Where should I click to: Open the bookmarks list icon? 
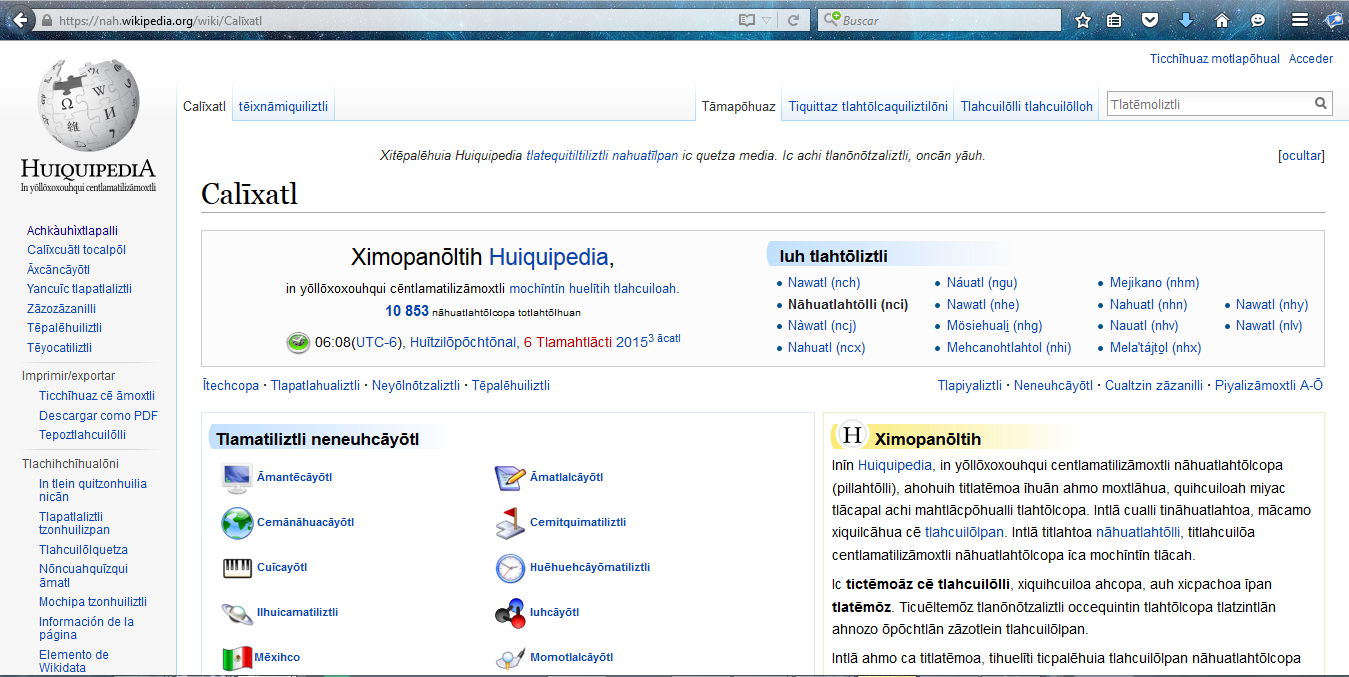pyautogui.click(x=1114, y=20)
